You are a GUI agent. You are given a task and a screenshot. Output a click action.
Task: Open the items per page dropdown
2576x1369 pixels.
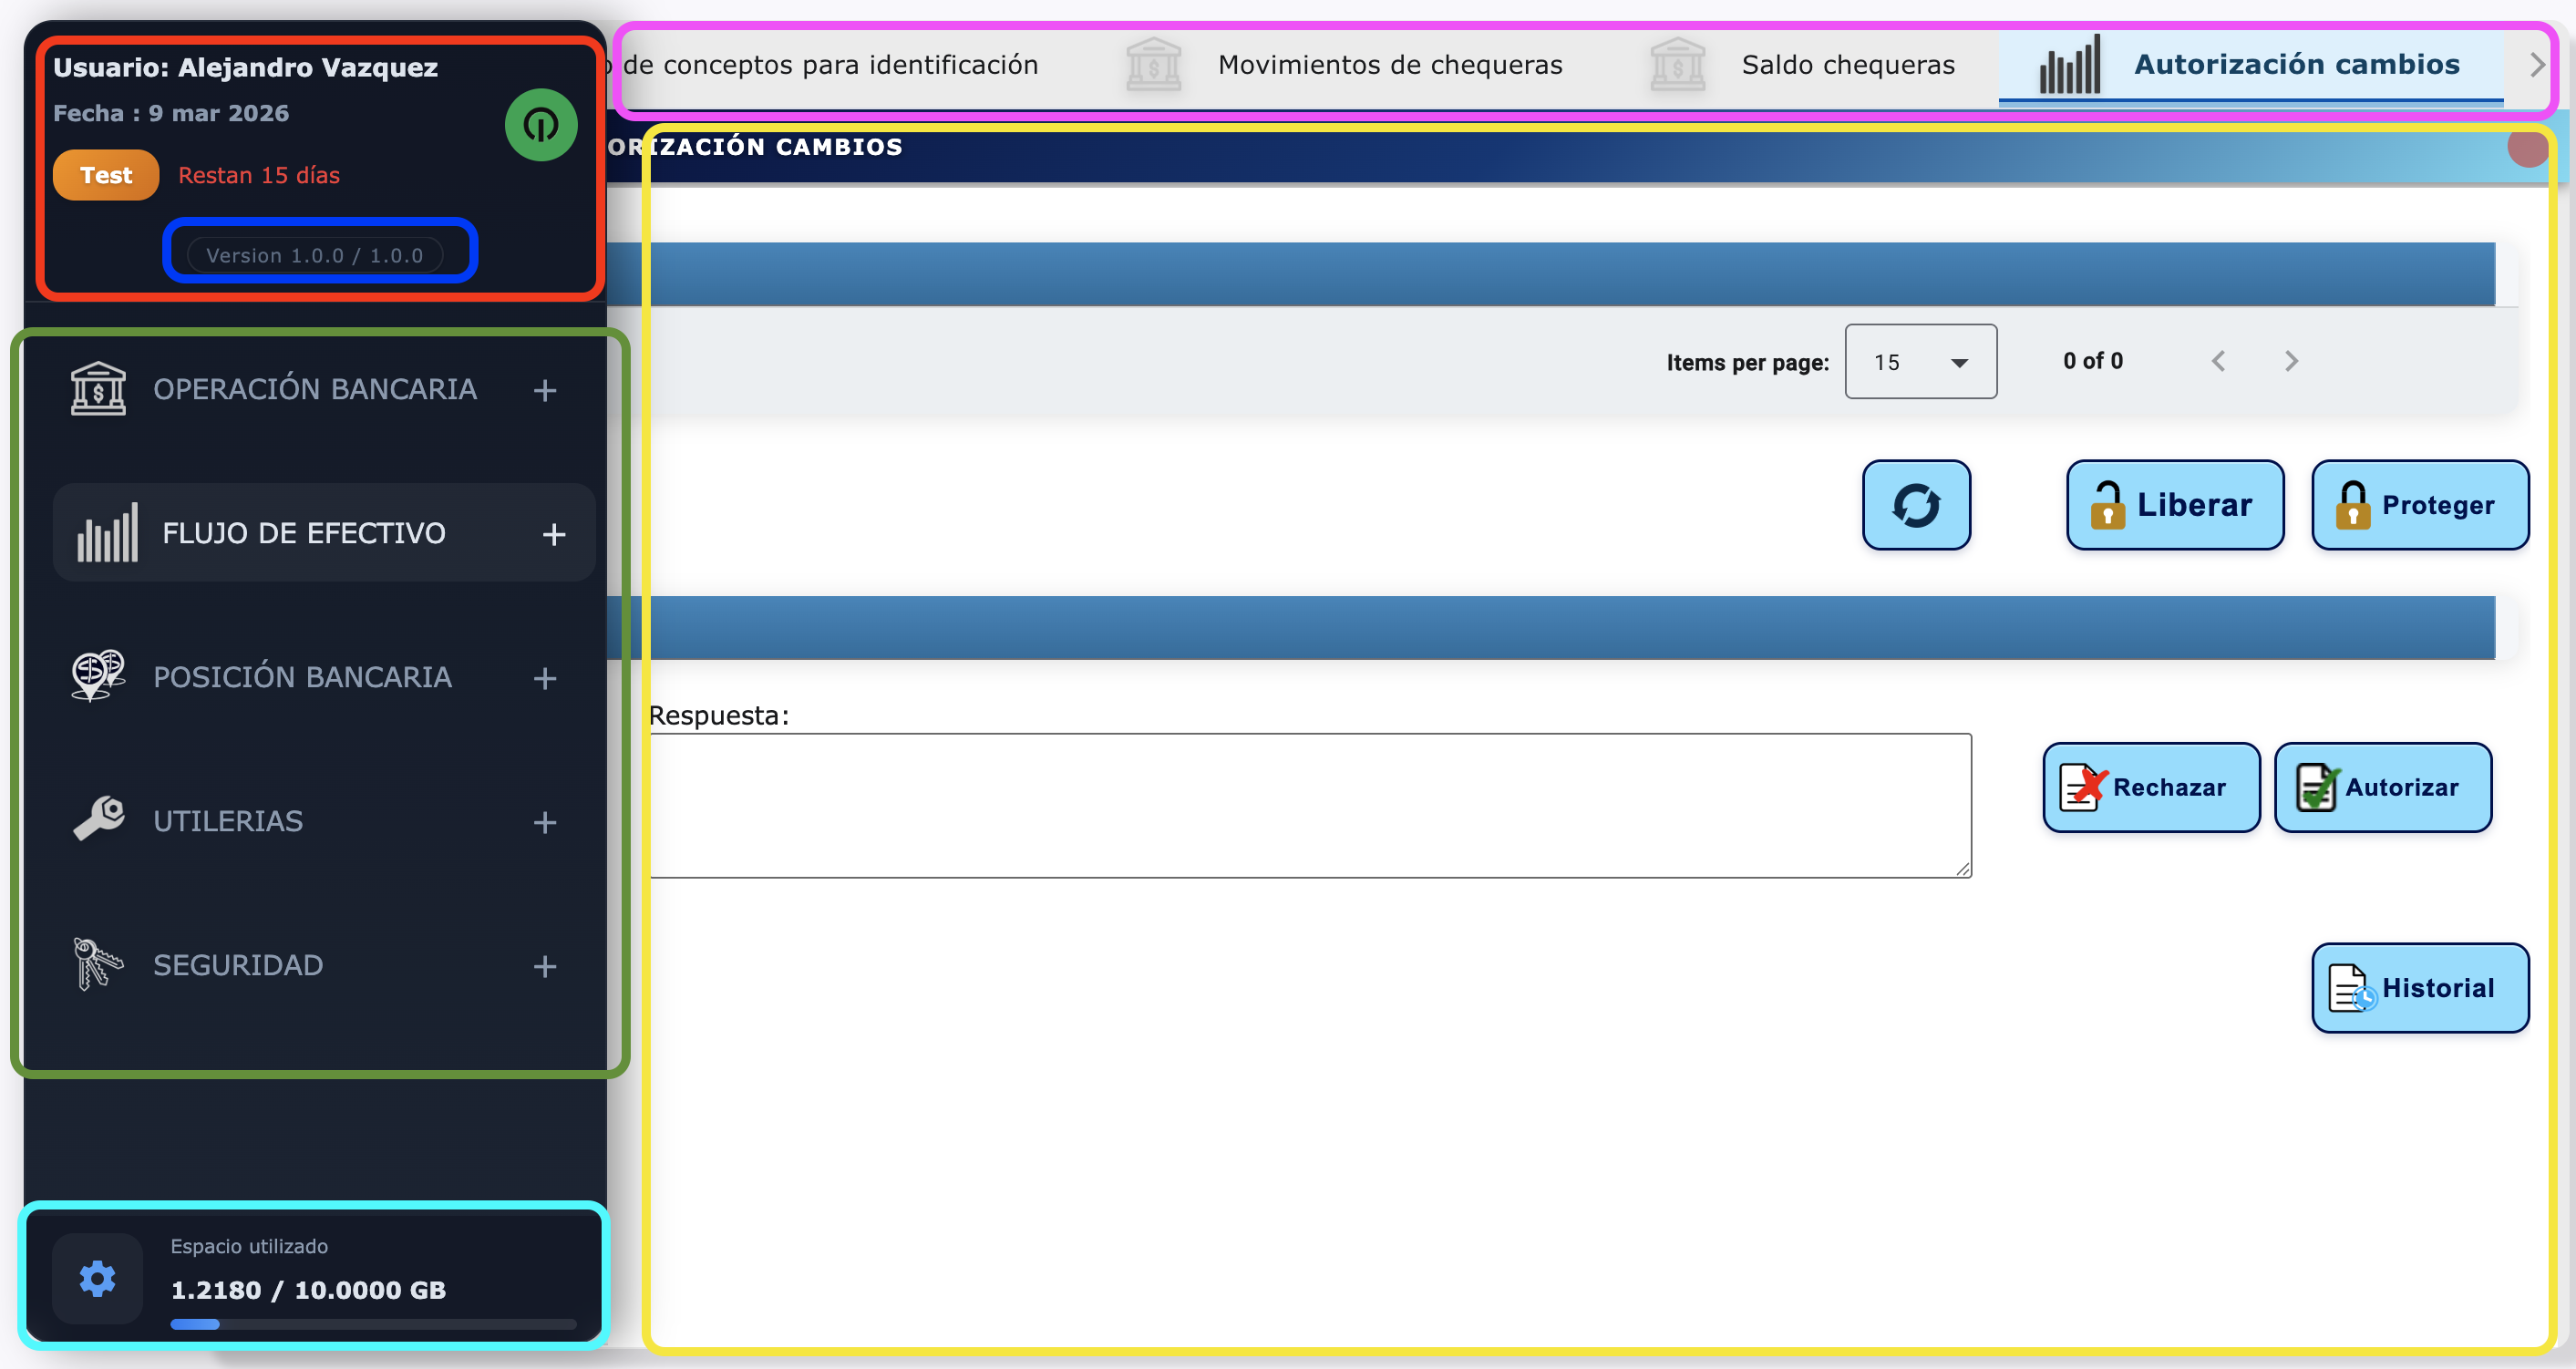1920,362
